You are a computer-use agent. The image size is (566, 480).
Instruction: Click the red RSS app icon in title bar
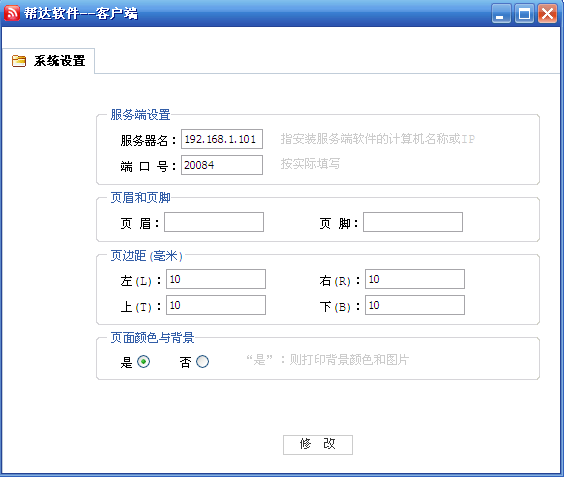click(x=12, y=13)
